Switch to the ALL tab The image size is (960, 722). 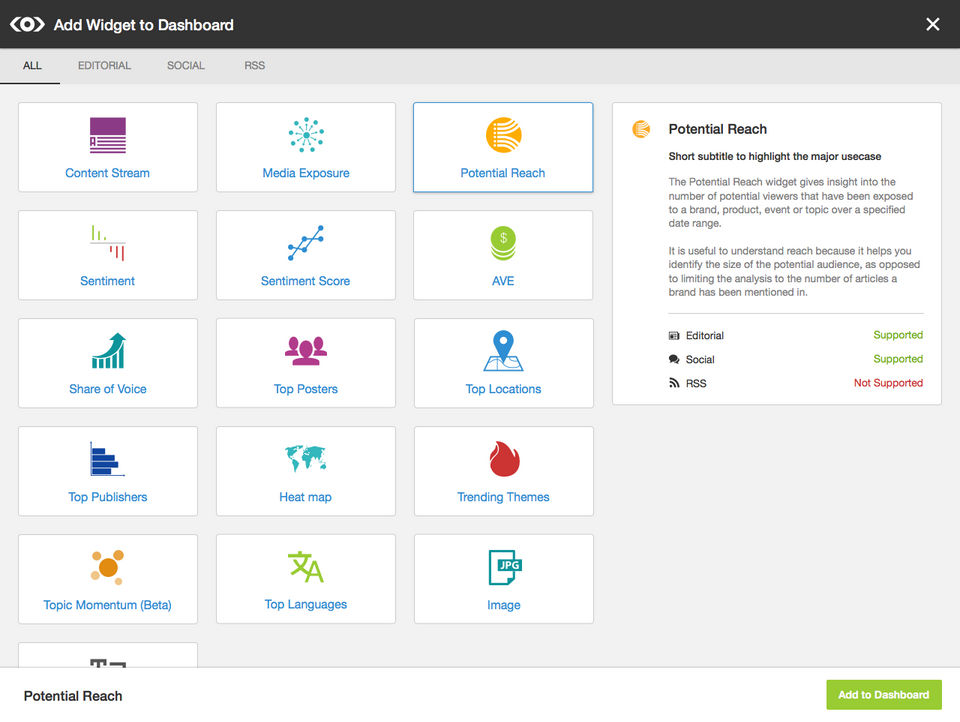[x=32, y=66]
